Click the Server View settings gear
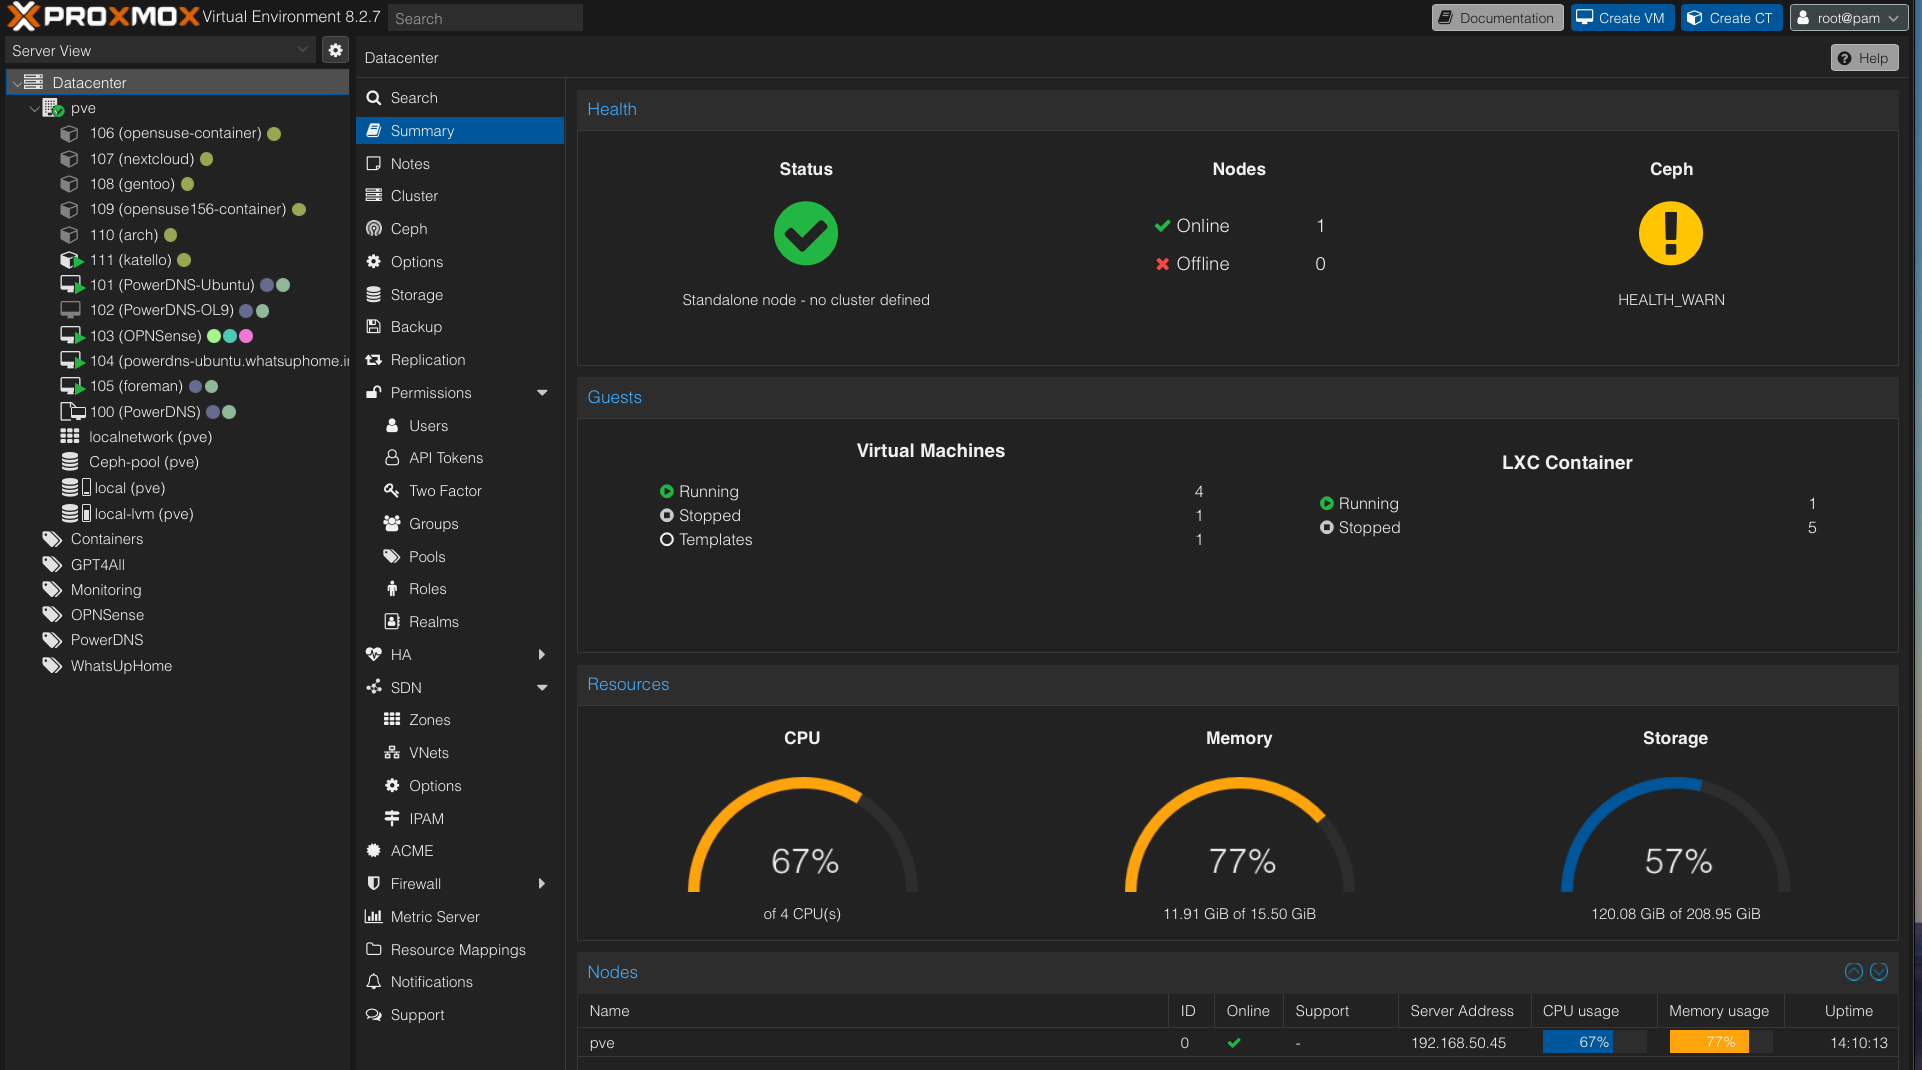Viewport: 1922px width, 1070px height. [335, 49]
